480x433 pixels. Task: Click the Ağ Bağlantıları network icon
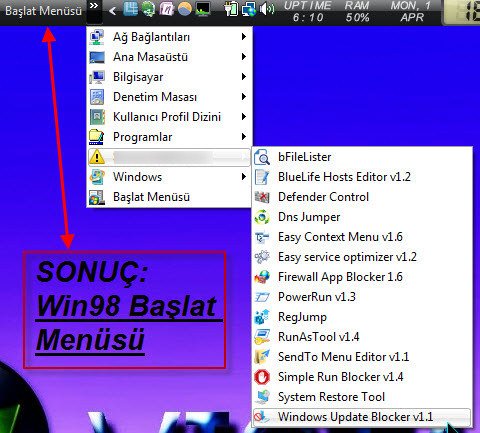[97, 37]
